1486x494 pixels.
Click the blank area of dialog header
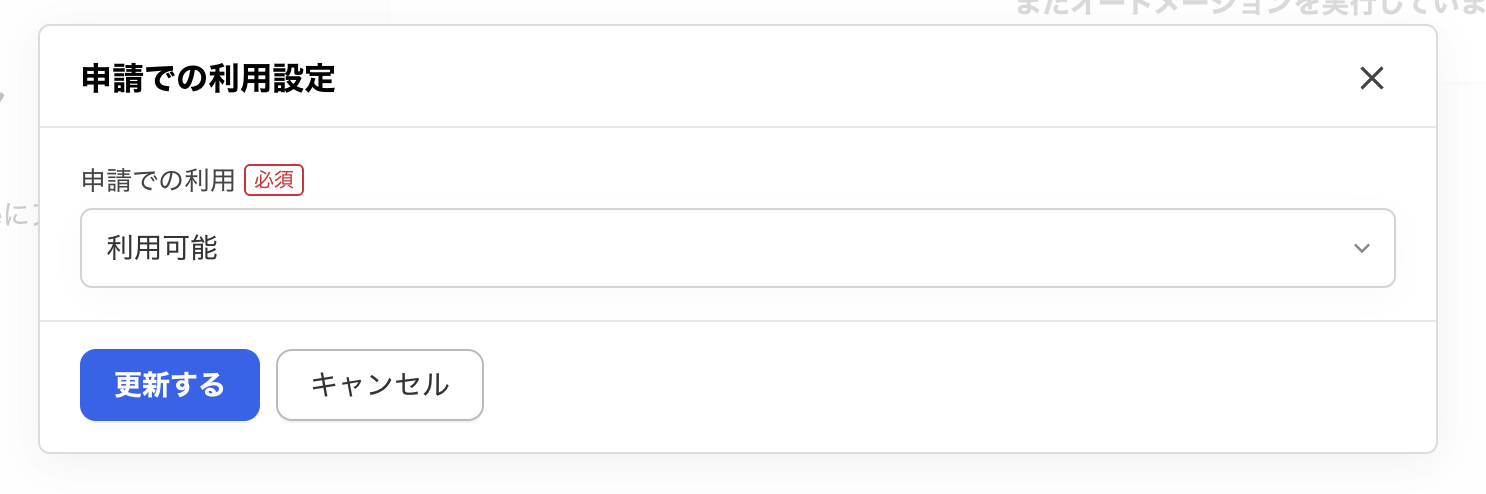pos(800,78)
